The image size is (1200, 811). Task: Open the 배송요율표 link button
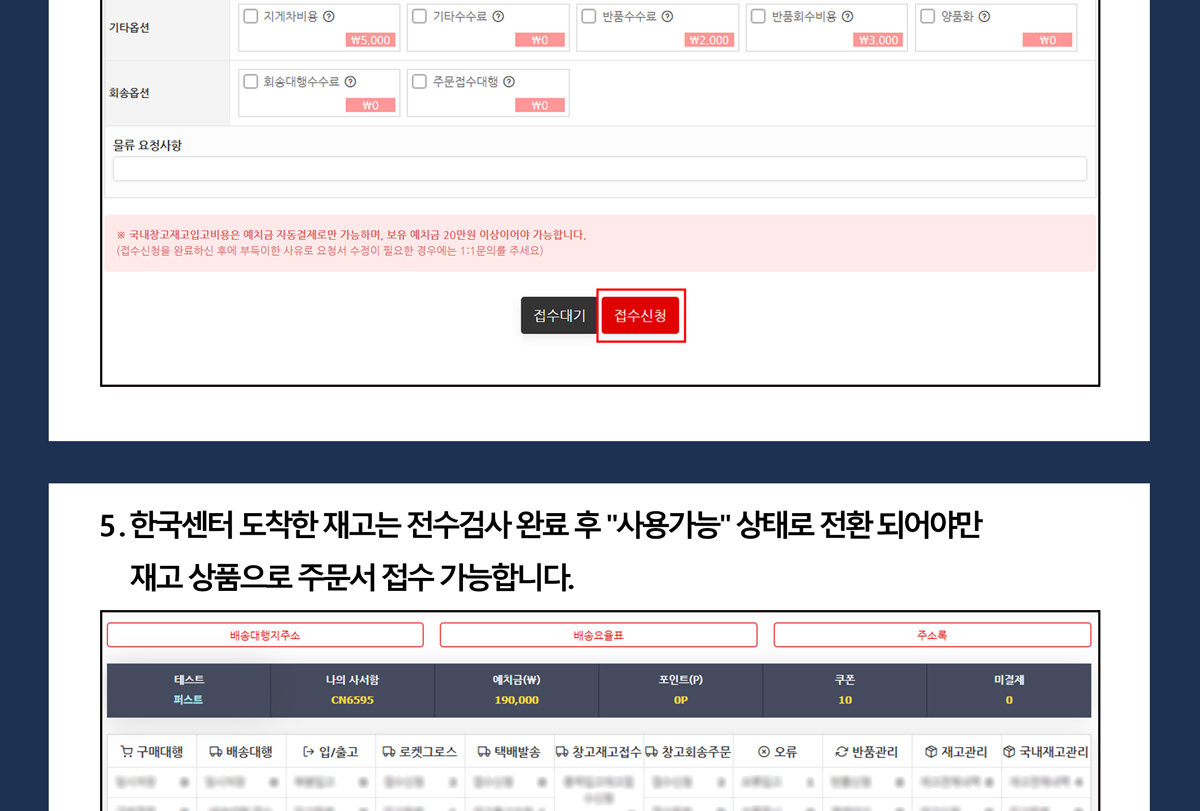pos(598,635)
